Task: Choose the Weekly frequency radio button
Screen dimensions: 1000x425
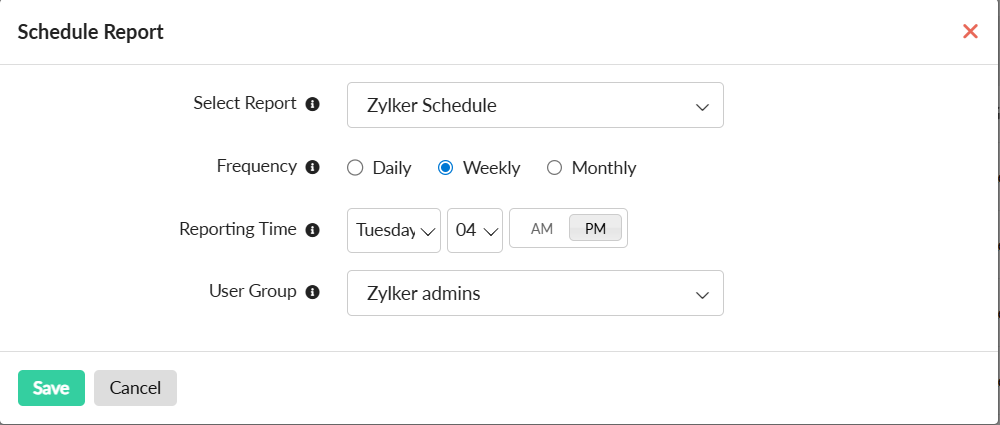Action: [446, 168]
